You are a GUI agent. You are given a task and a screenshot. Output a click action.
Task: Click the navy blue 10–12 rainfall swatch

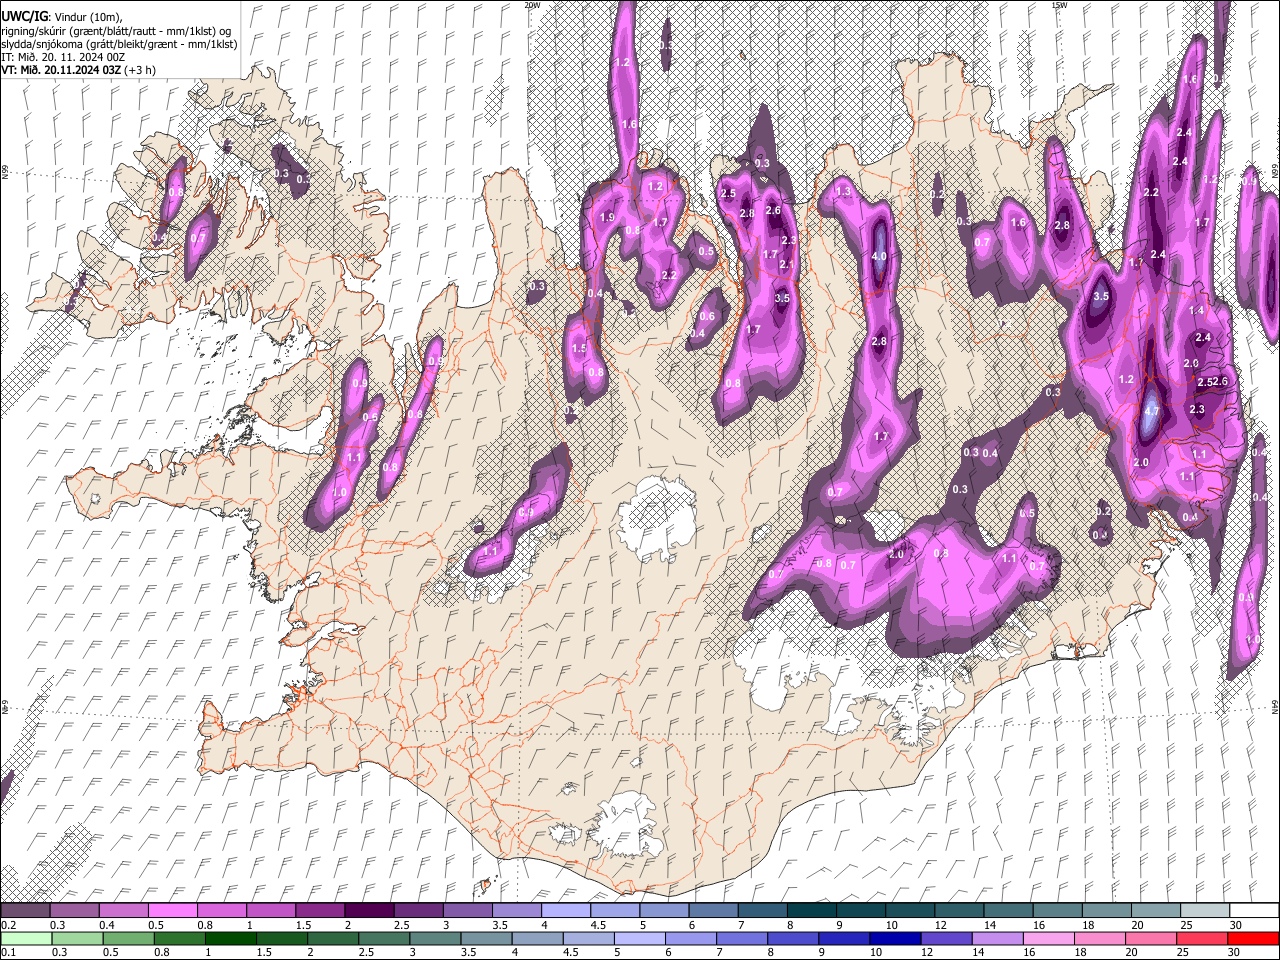tap(896, 938)
